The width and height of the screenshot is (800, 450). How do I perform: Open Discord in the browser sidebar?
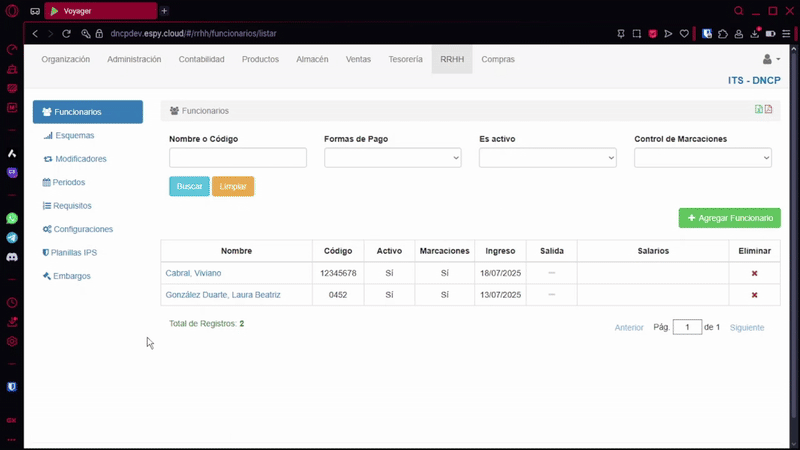tap(12, 257)
